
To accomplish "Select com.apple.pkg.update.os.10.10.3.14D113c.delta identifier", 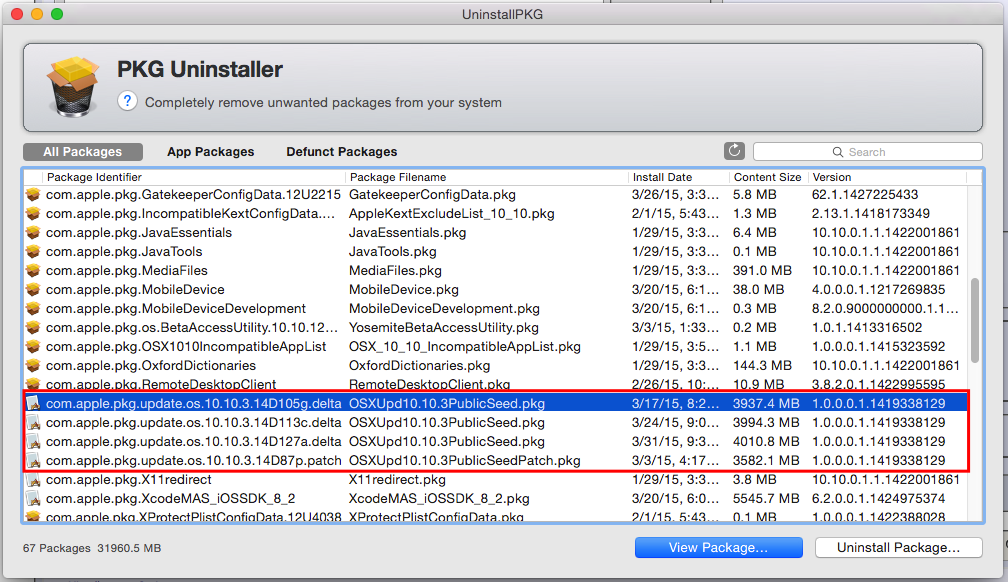I will (x=194, y=423).
